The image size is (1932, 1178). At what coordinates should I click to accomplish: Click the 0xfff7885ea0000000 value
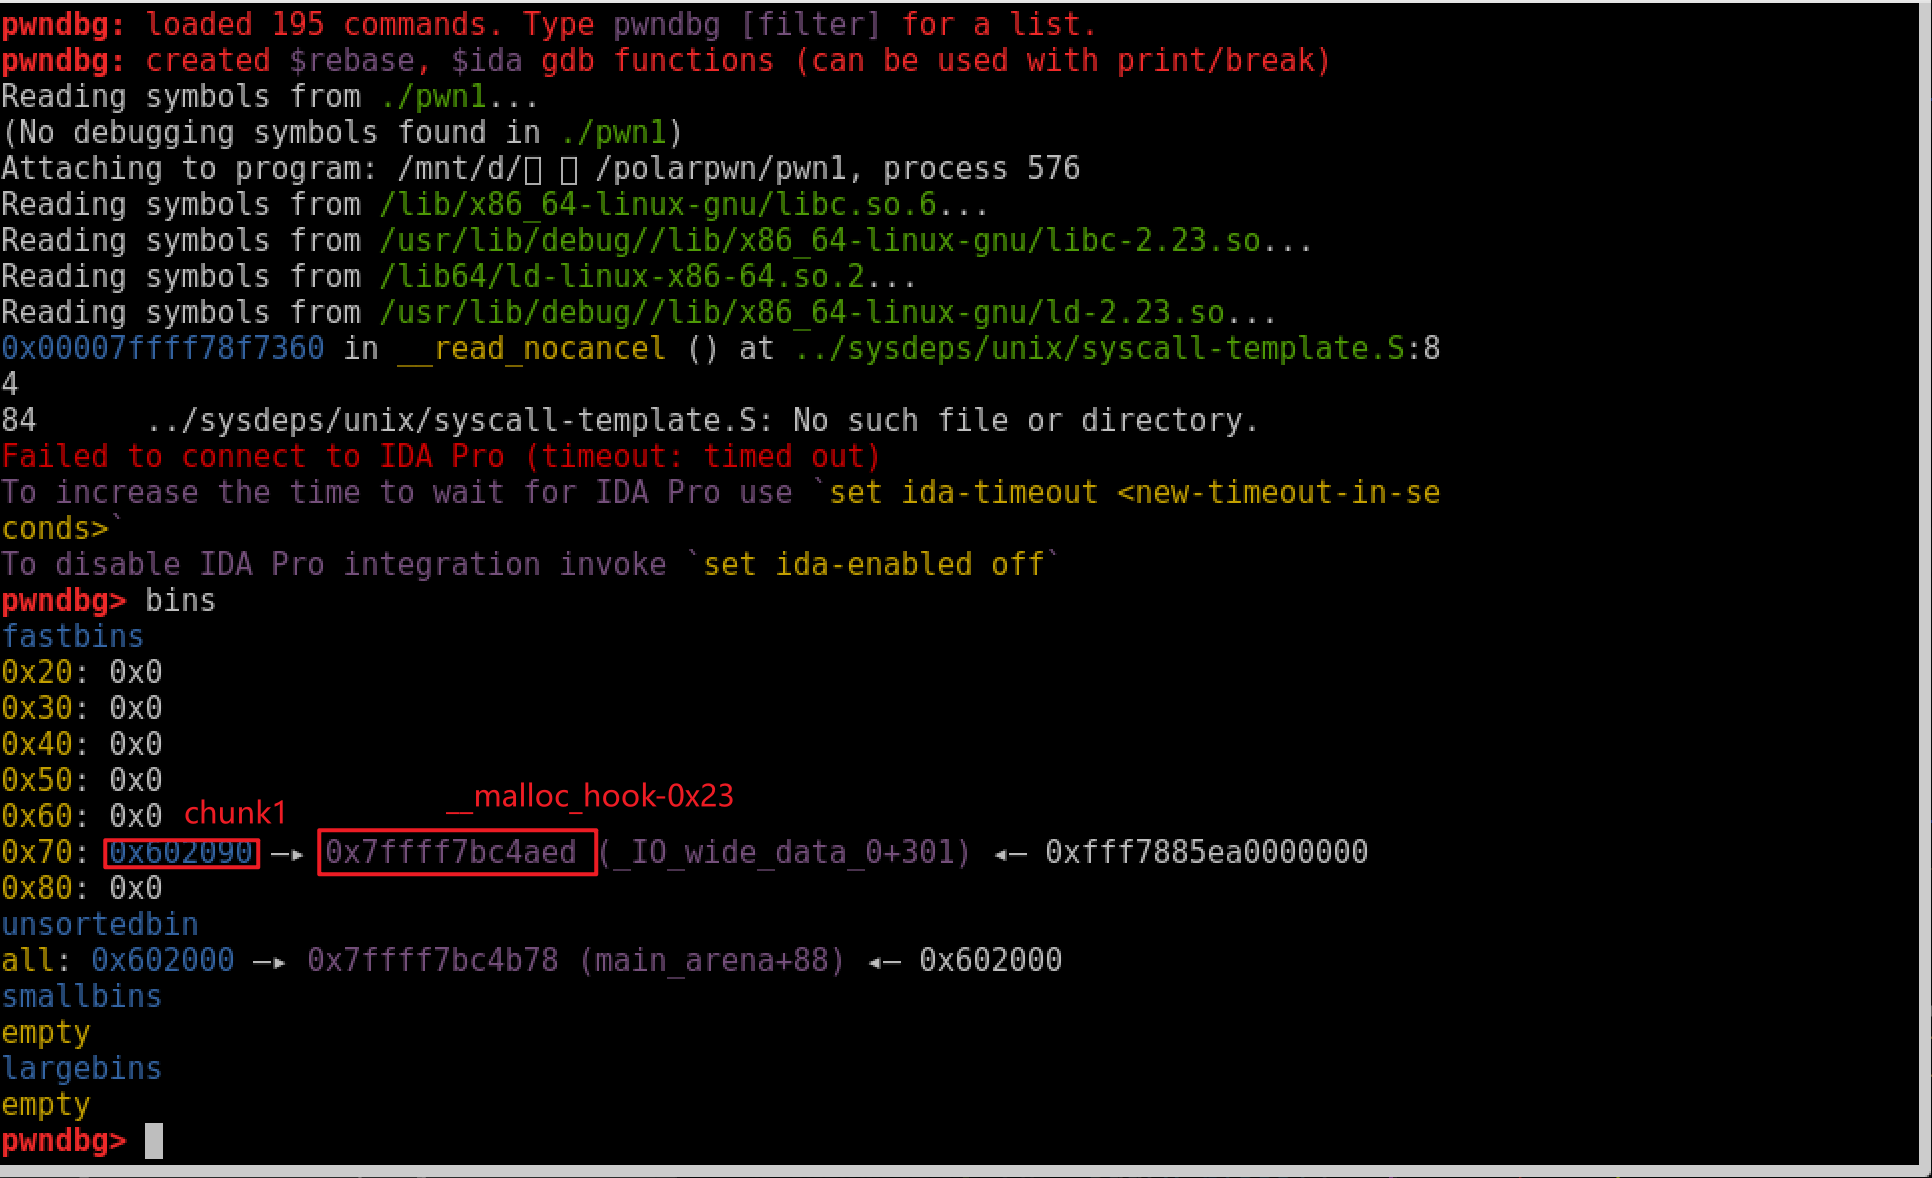1206,852
